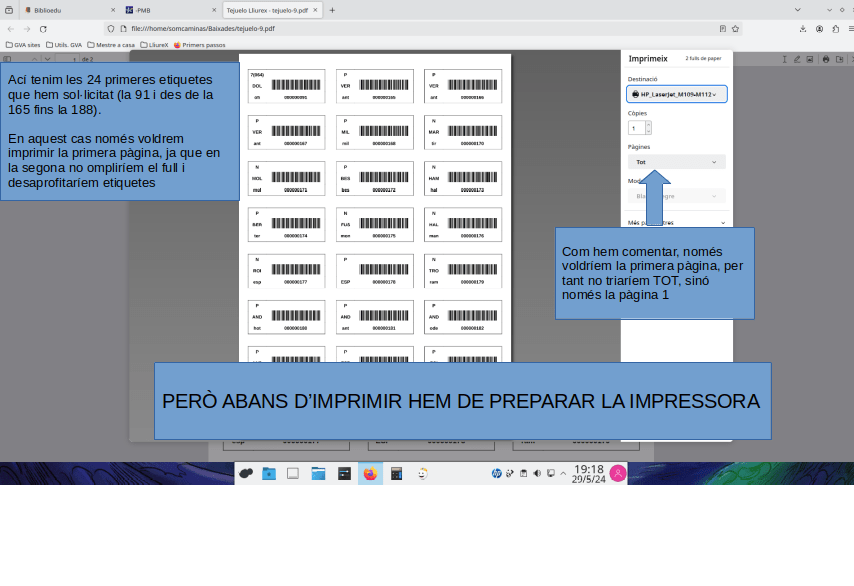Image resolution: width=854 pixels, height=586 pixels.
Task: Toggle reader view in address bar
Action: click(723, 29)
